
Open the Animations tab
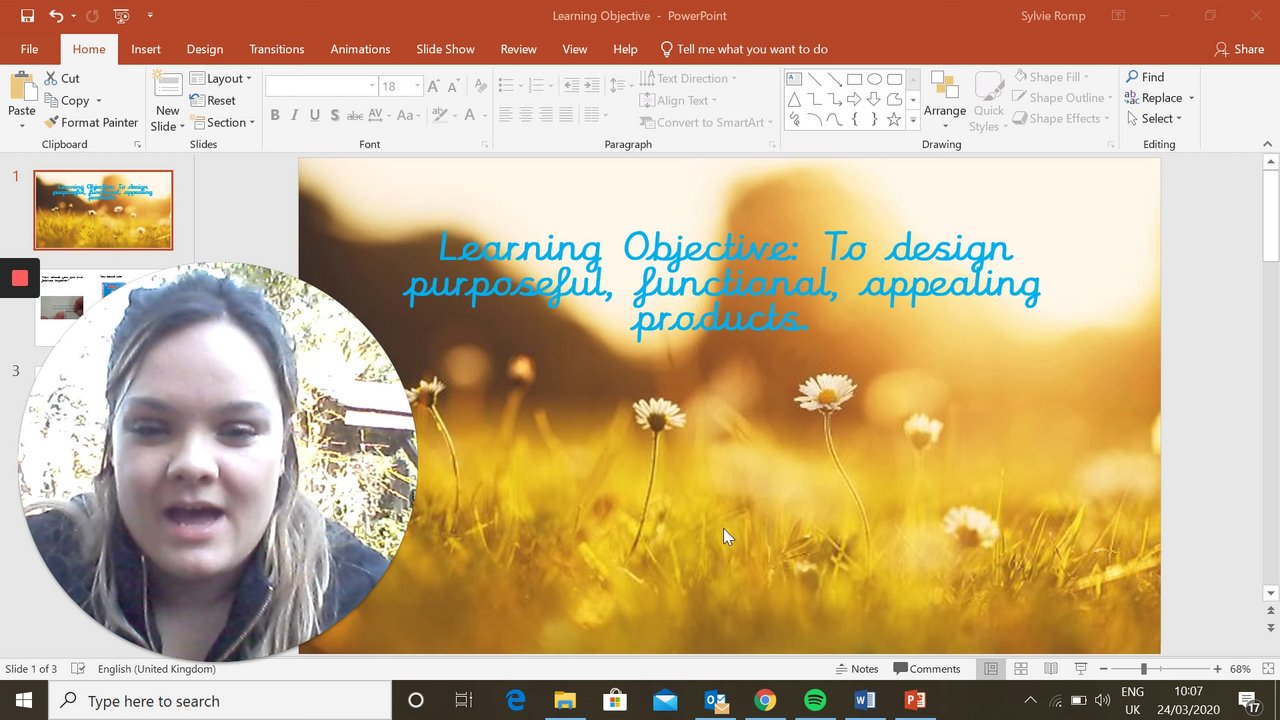click(360, 49)
